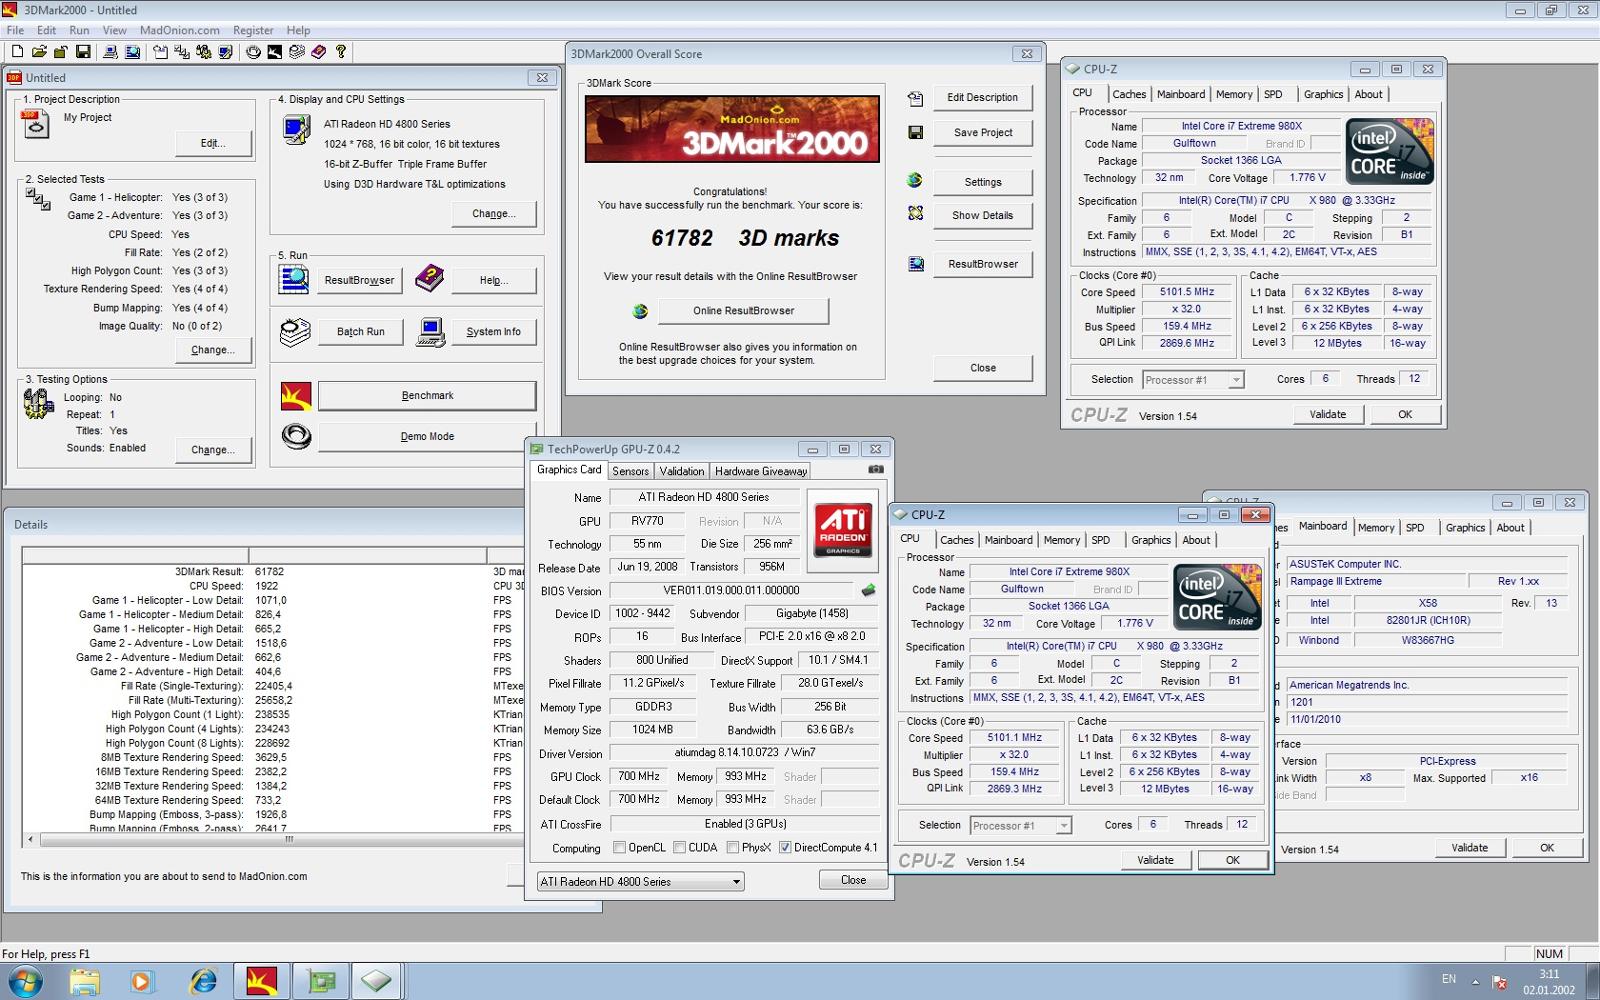Click the ResultBrowser icon in the Run section

[294, 279]
